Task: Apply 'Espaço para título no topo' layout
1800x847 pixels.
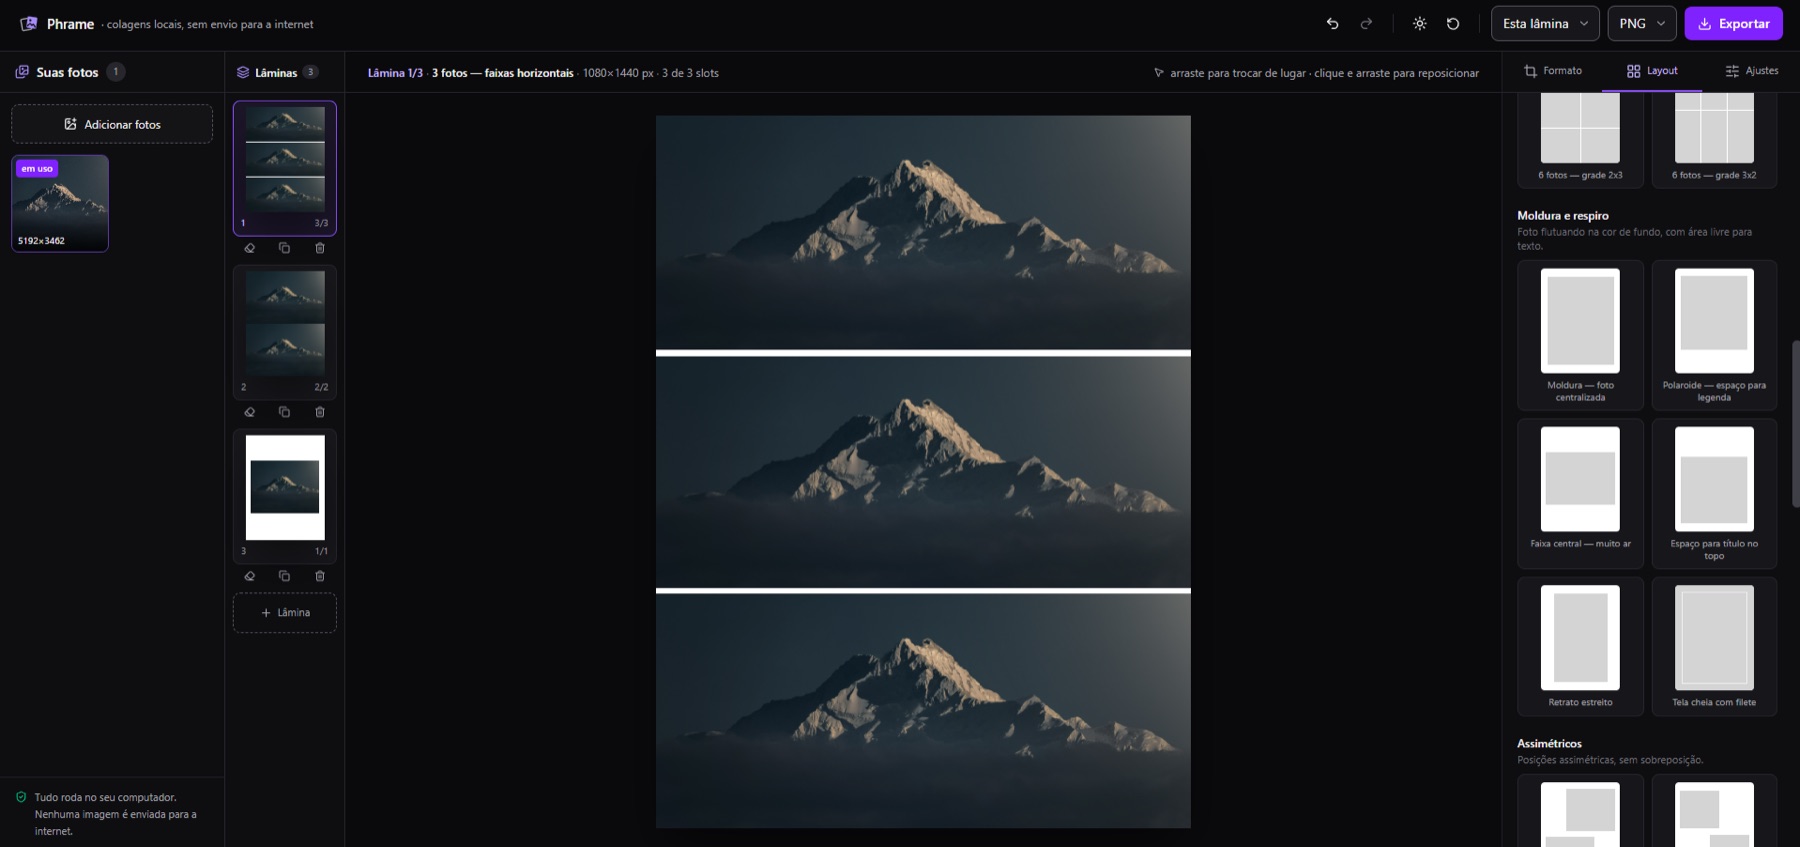Action: tap(1714, 494)
